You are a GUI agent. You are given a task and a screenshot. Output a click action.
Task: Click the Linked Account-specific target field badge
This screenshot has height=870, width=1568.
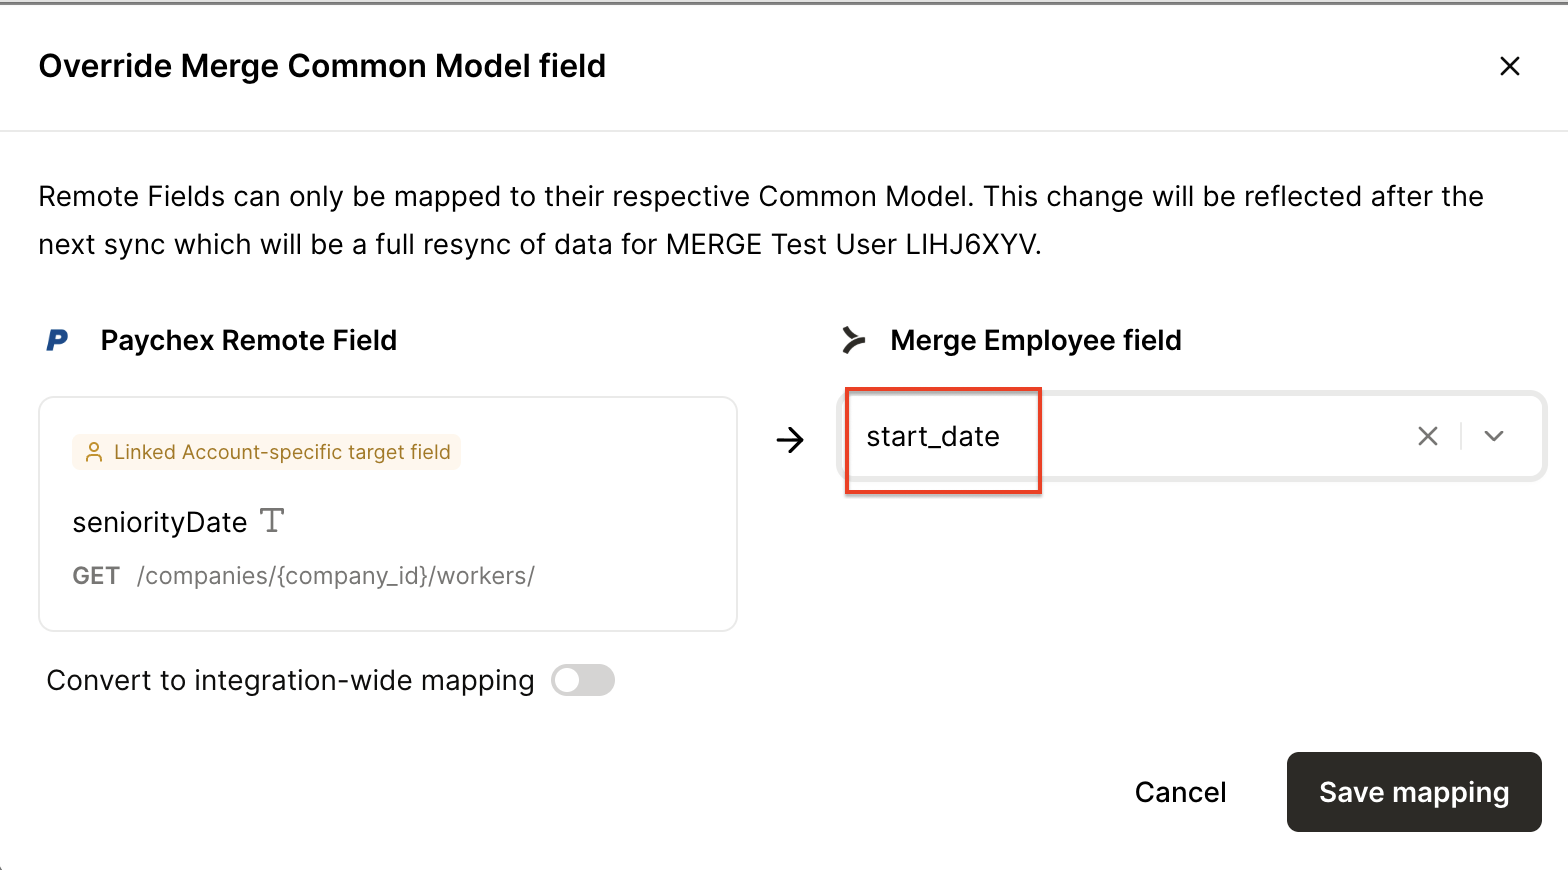click(x=266, y=452)
